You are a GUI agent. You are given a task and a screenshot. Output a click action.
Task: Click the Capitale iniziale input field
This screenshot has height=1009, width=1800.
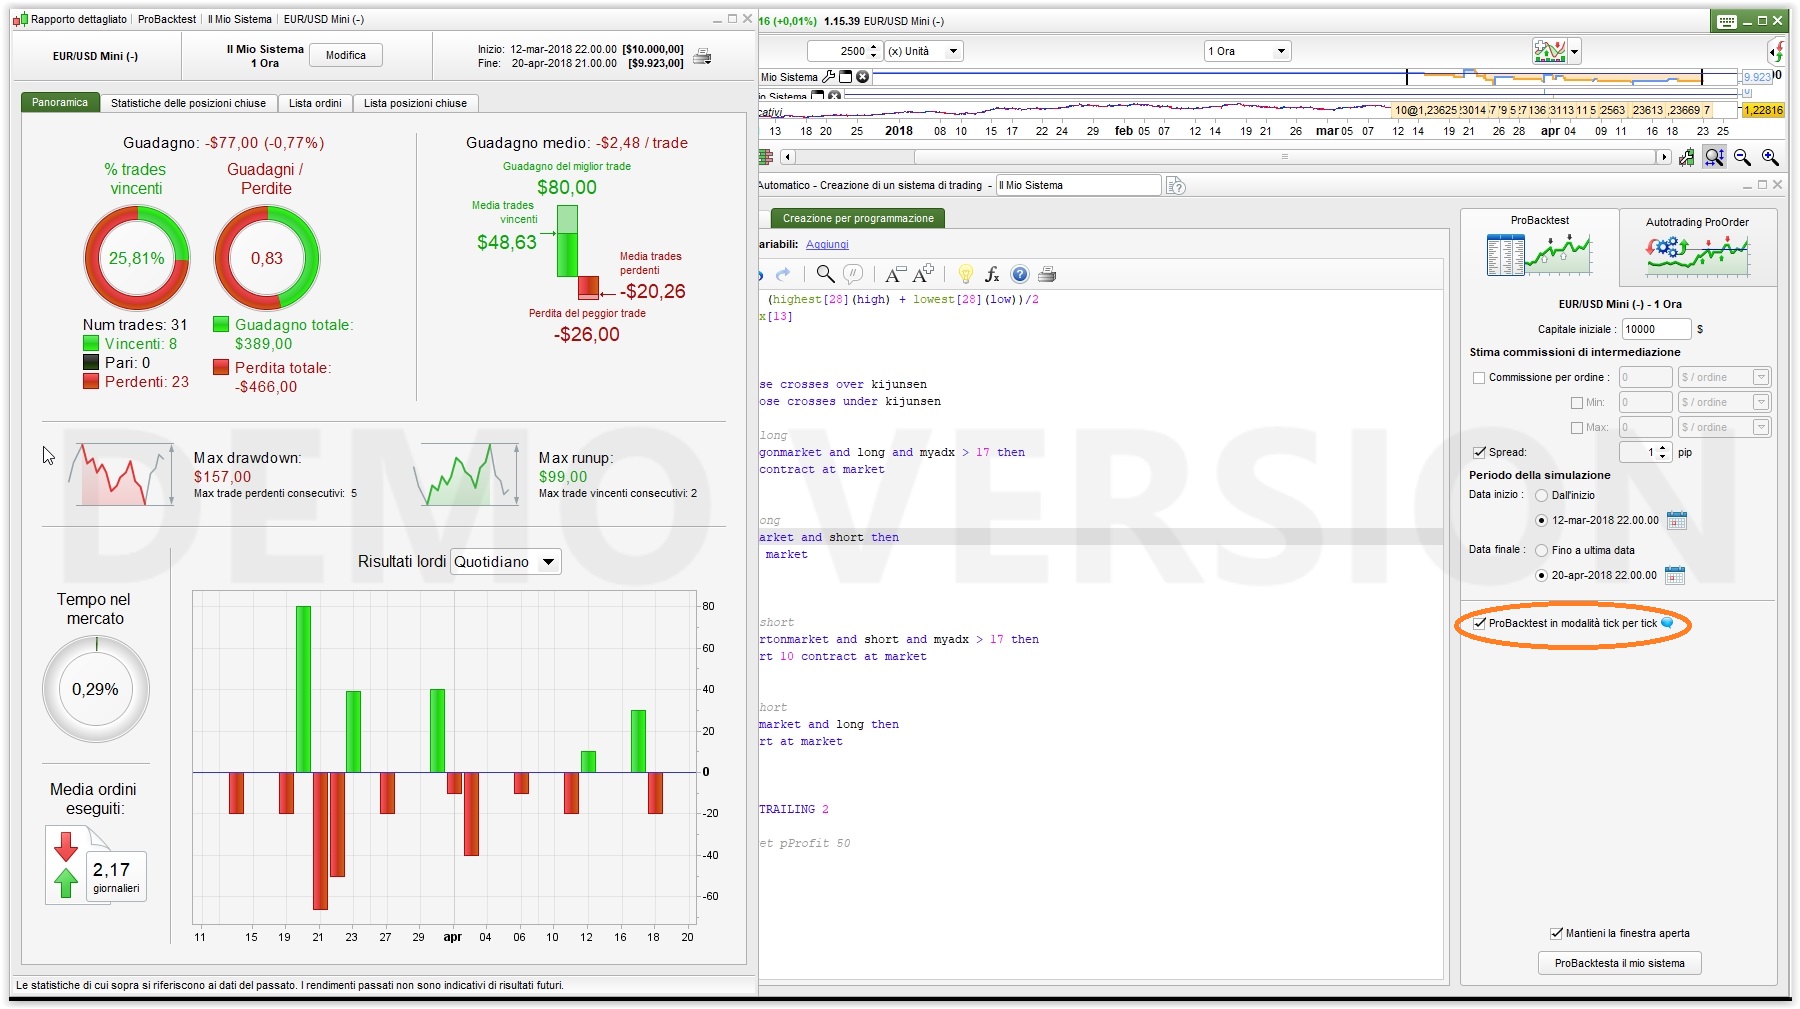pyautogui.click(x=1656, y=329)
